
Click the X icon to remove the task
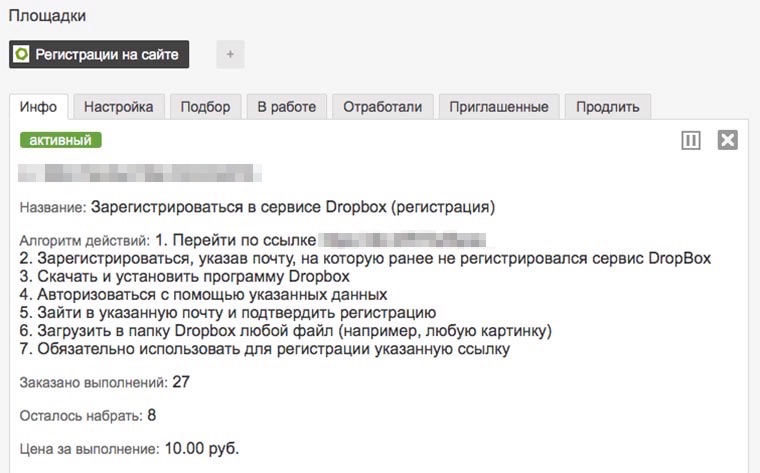728,140
